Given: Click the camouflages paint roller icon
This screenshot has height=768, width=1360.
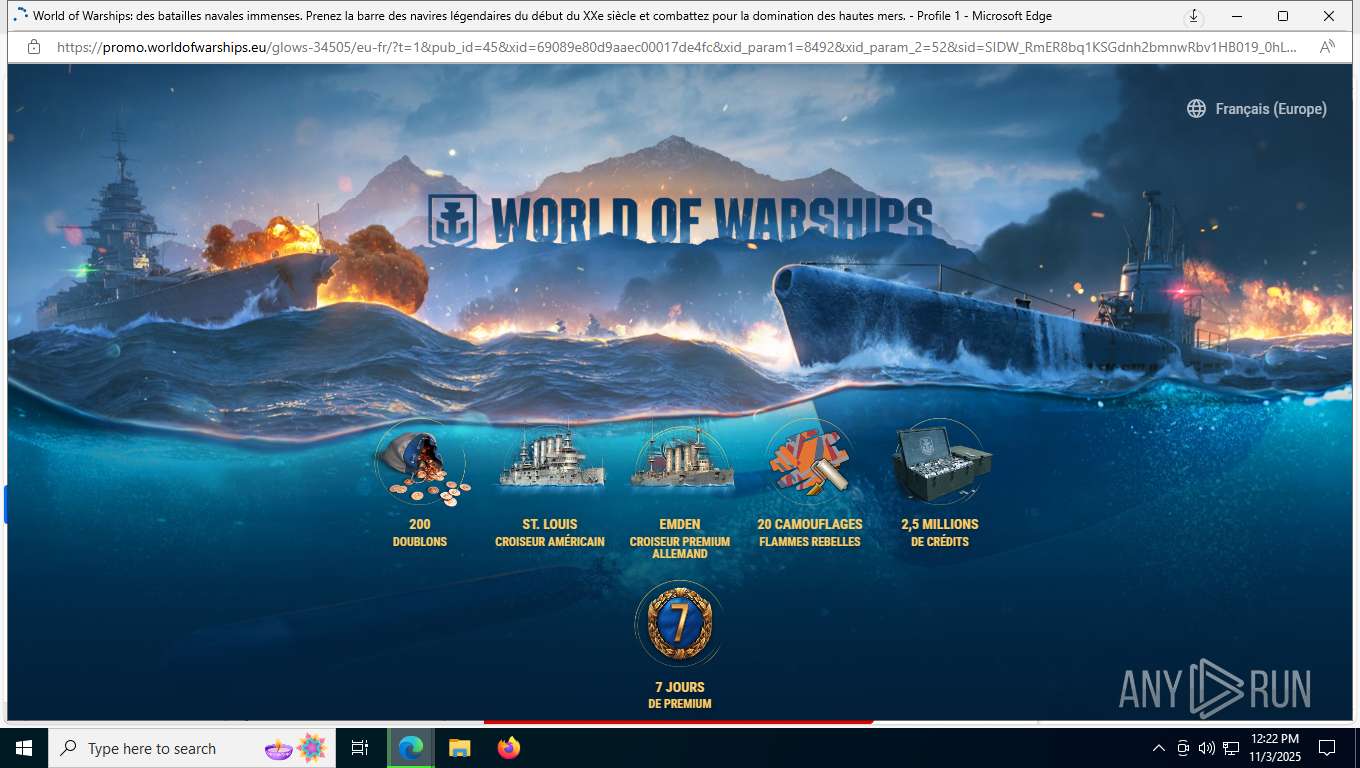Looking at the screenshot, I should (x=809, y=463).
